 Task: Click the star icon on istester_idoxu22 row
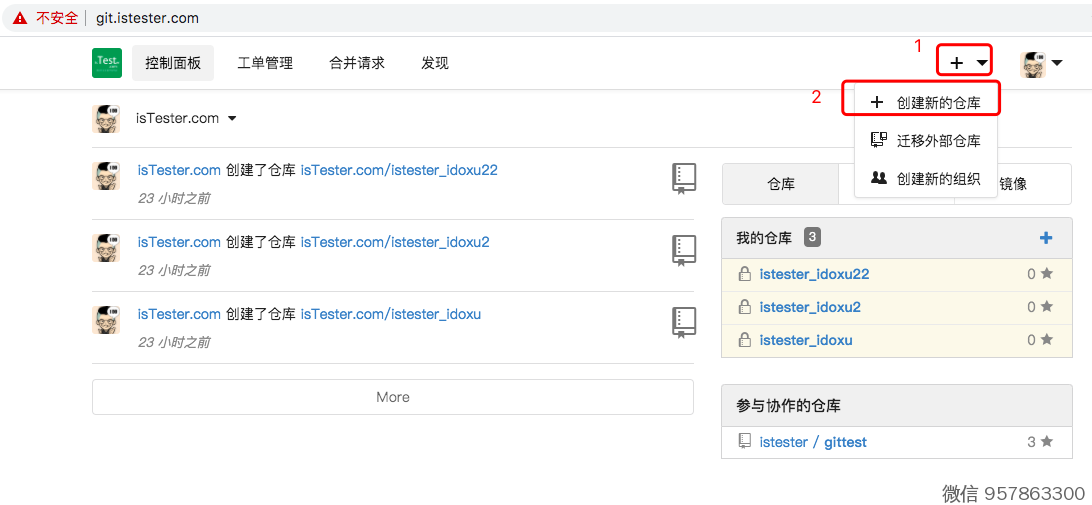[x=1047, y=274]
